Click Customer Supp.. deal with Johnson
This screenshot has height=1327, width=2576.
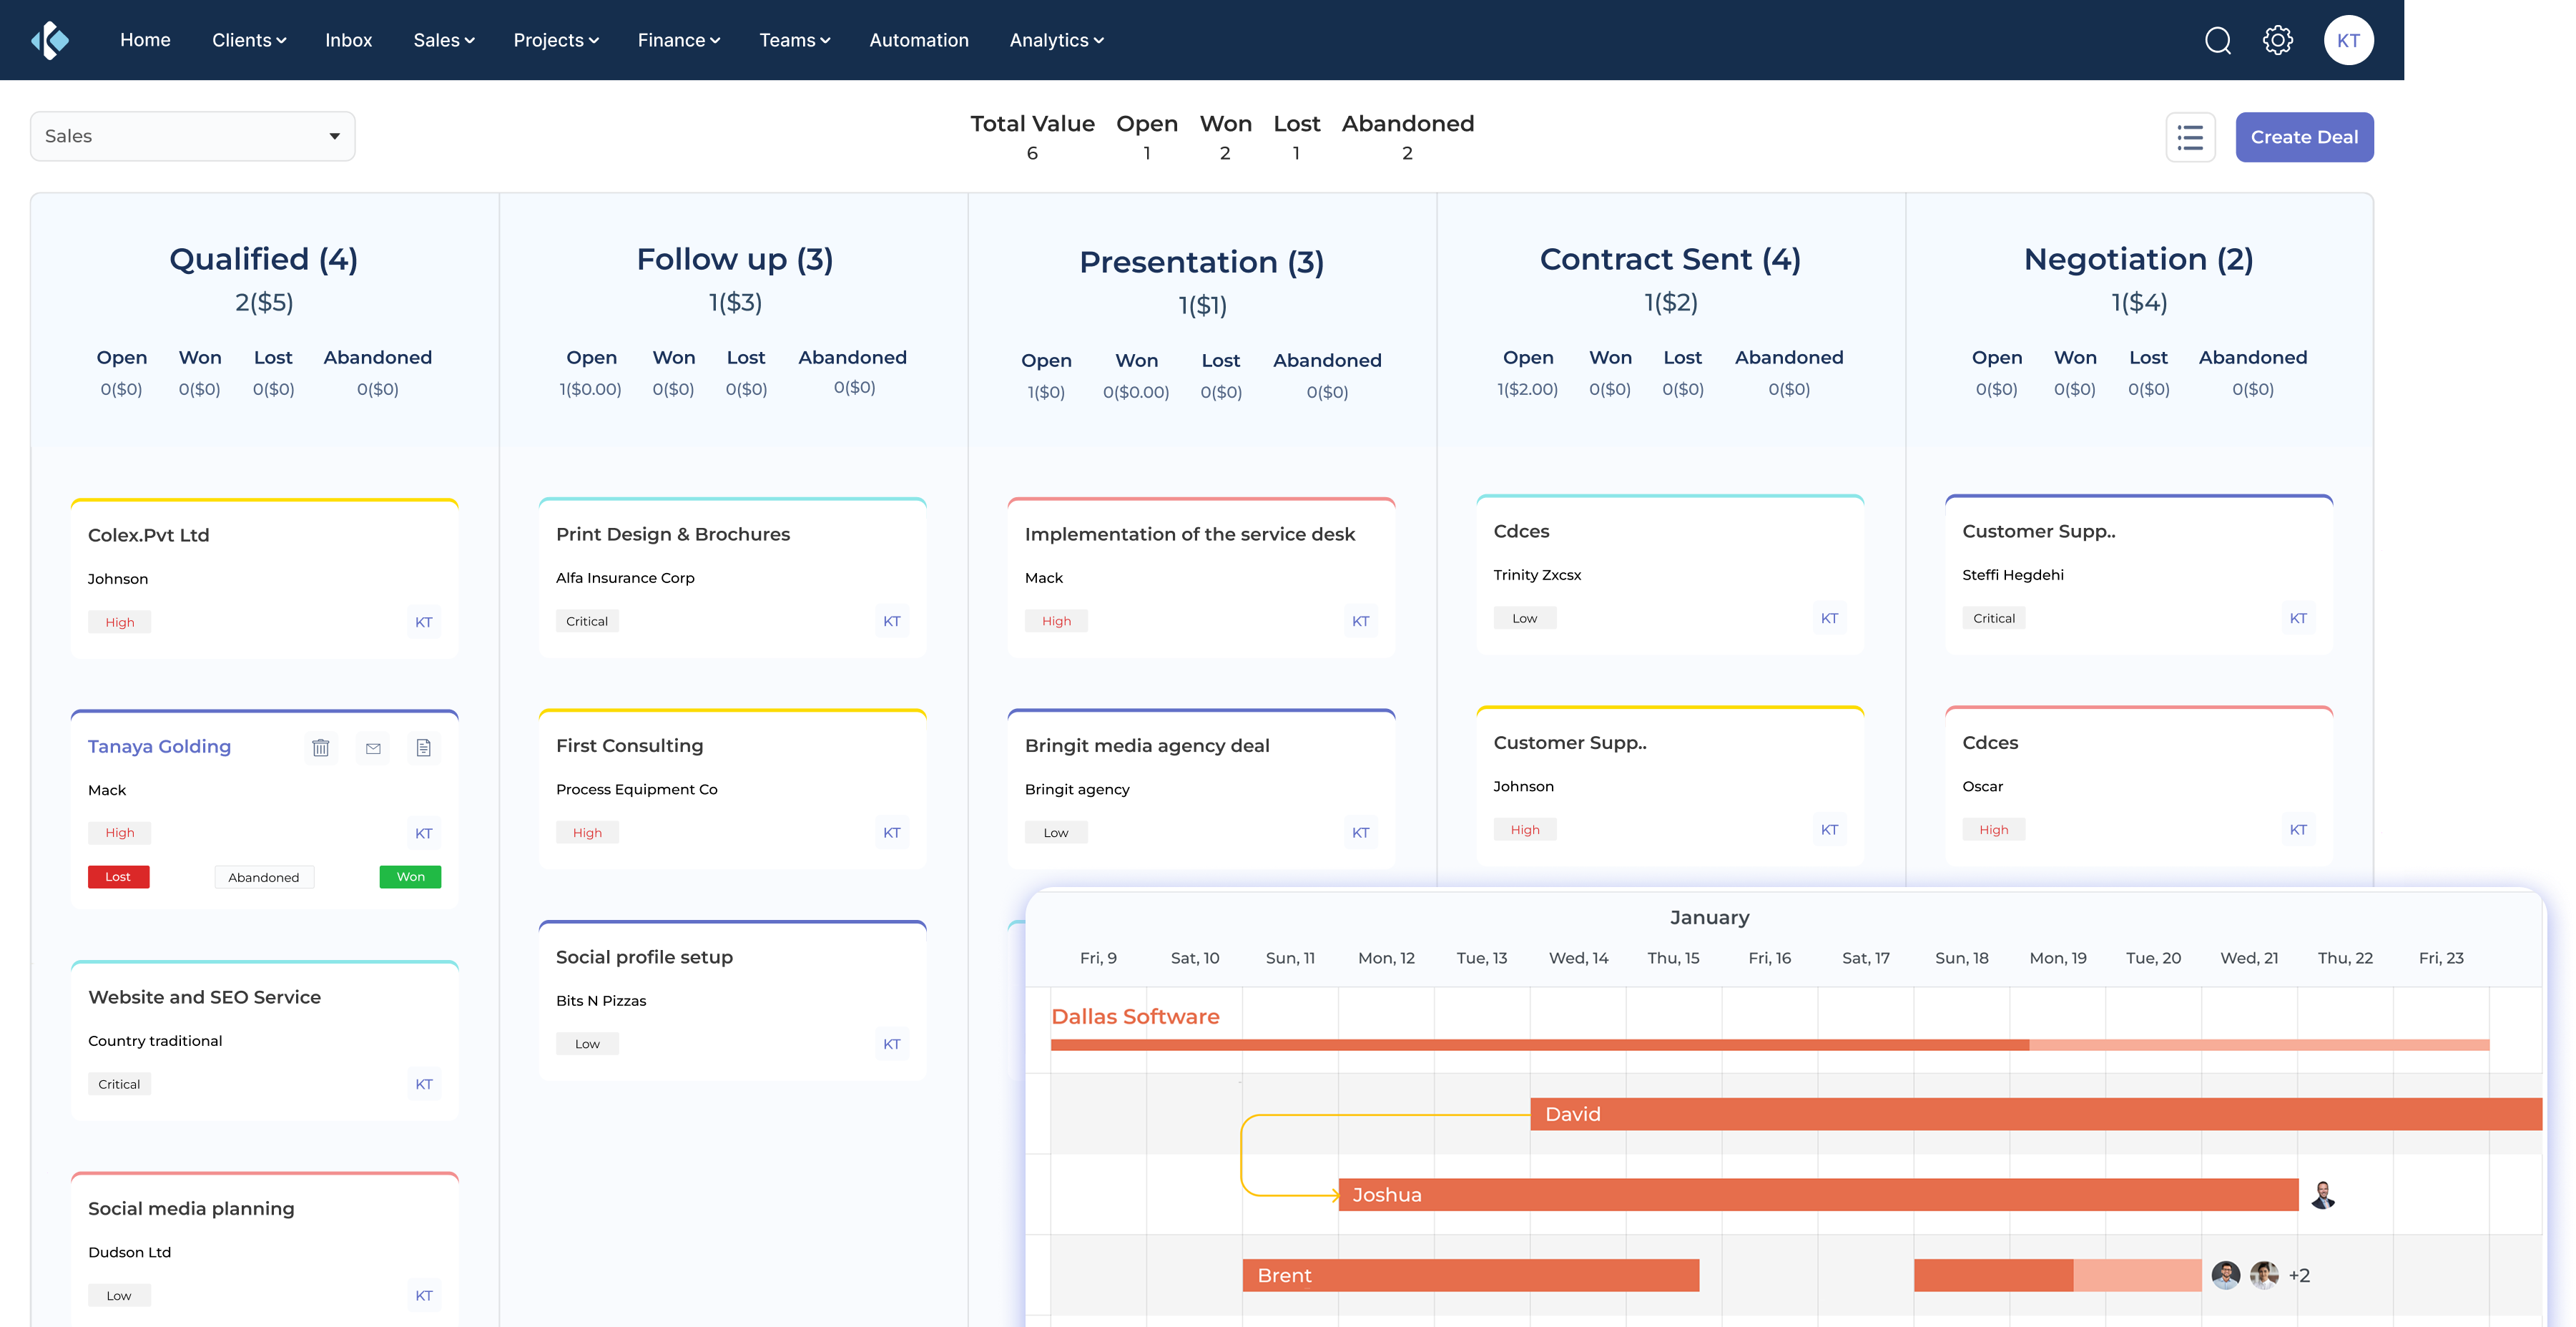point(1670,785)
